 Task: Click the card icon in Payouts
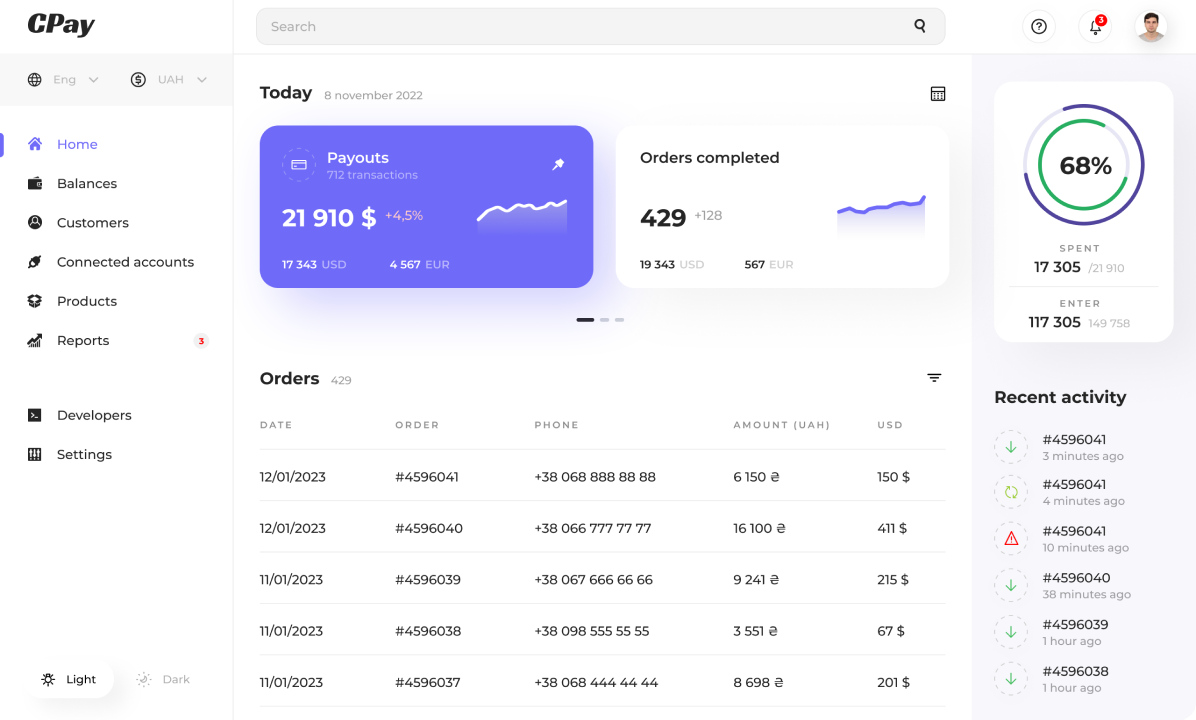[x=299, y=165]
